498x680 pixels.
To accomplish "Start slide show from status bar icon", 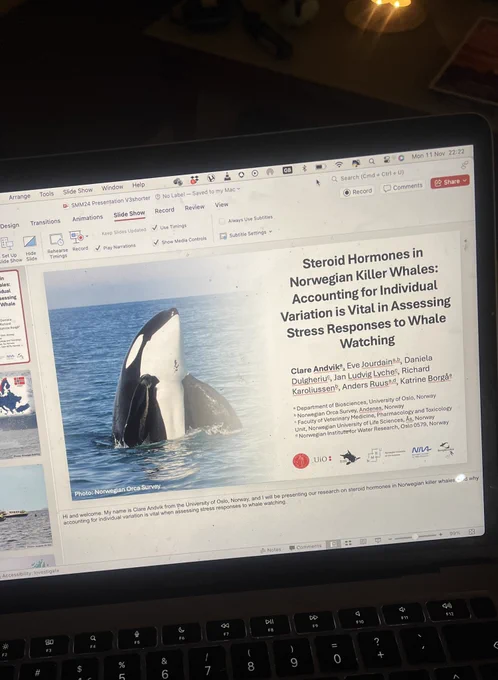I will coord(378,540).
